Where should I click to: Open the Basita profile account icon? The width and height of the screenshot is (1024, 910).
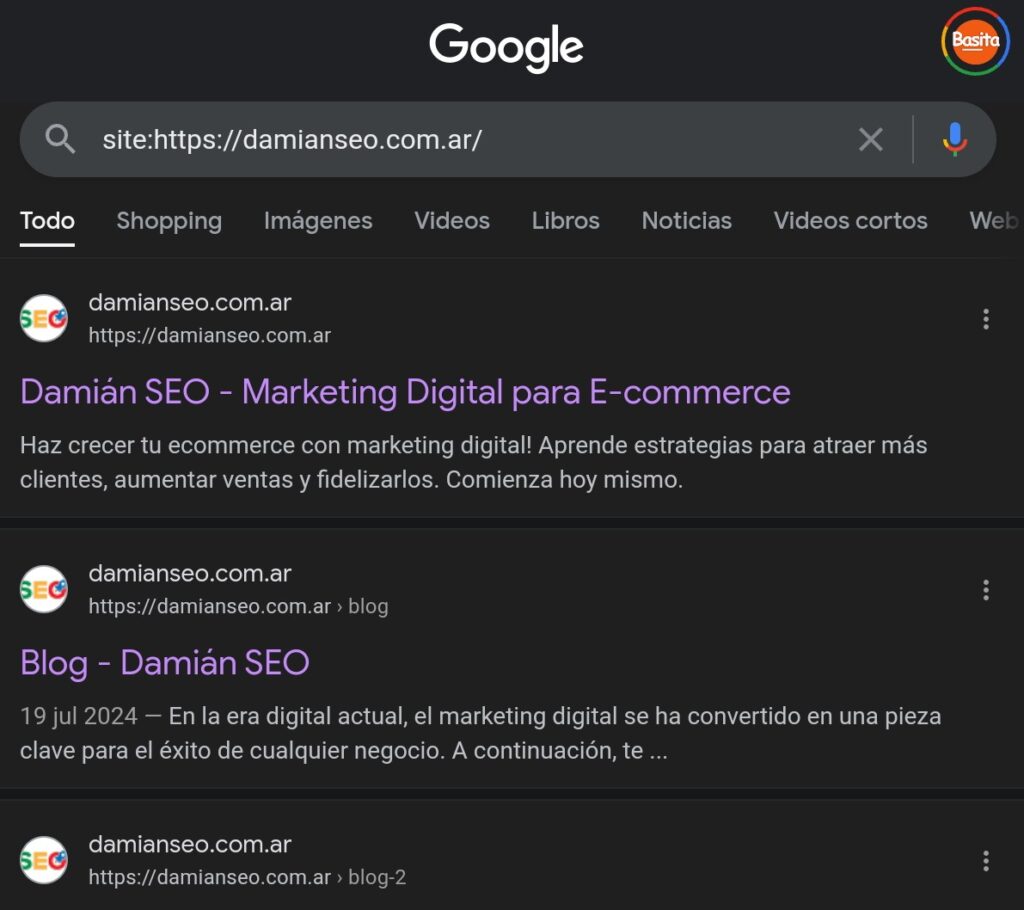click(x=973, y=42)
